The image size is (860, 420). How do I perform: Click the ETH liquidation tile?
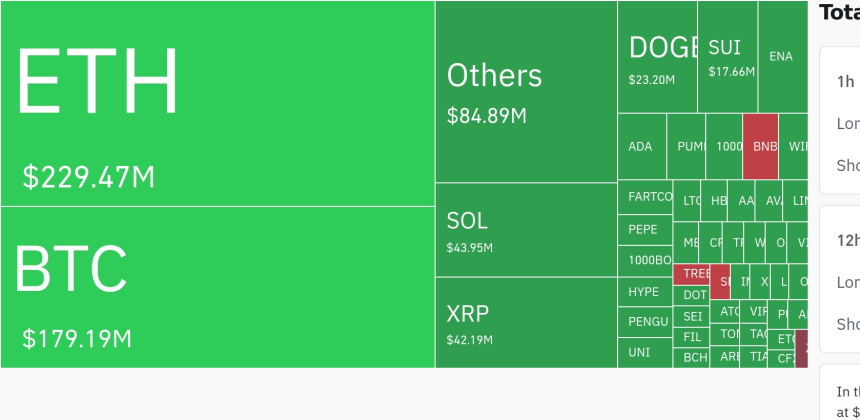[x=217, y=103]
